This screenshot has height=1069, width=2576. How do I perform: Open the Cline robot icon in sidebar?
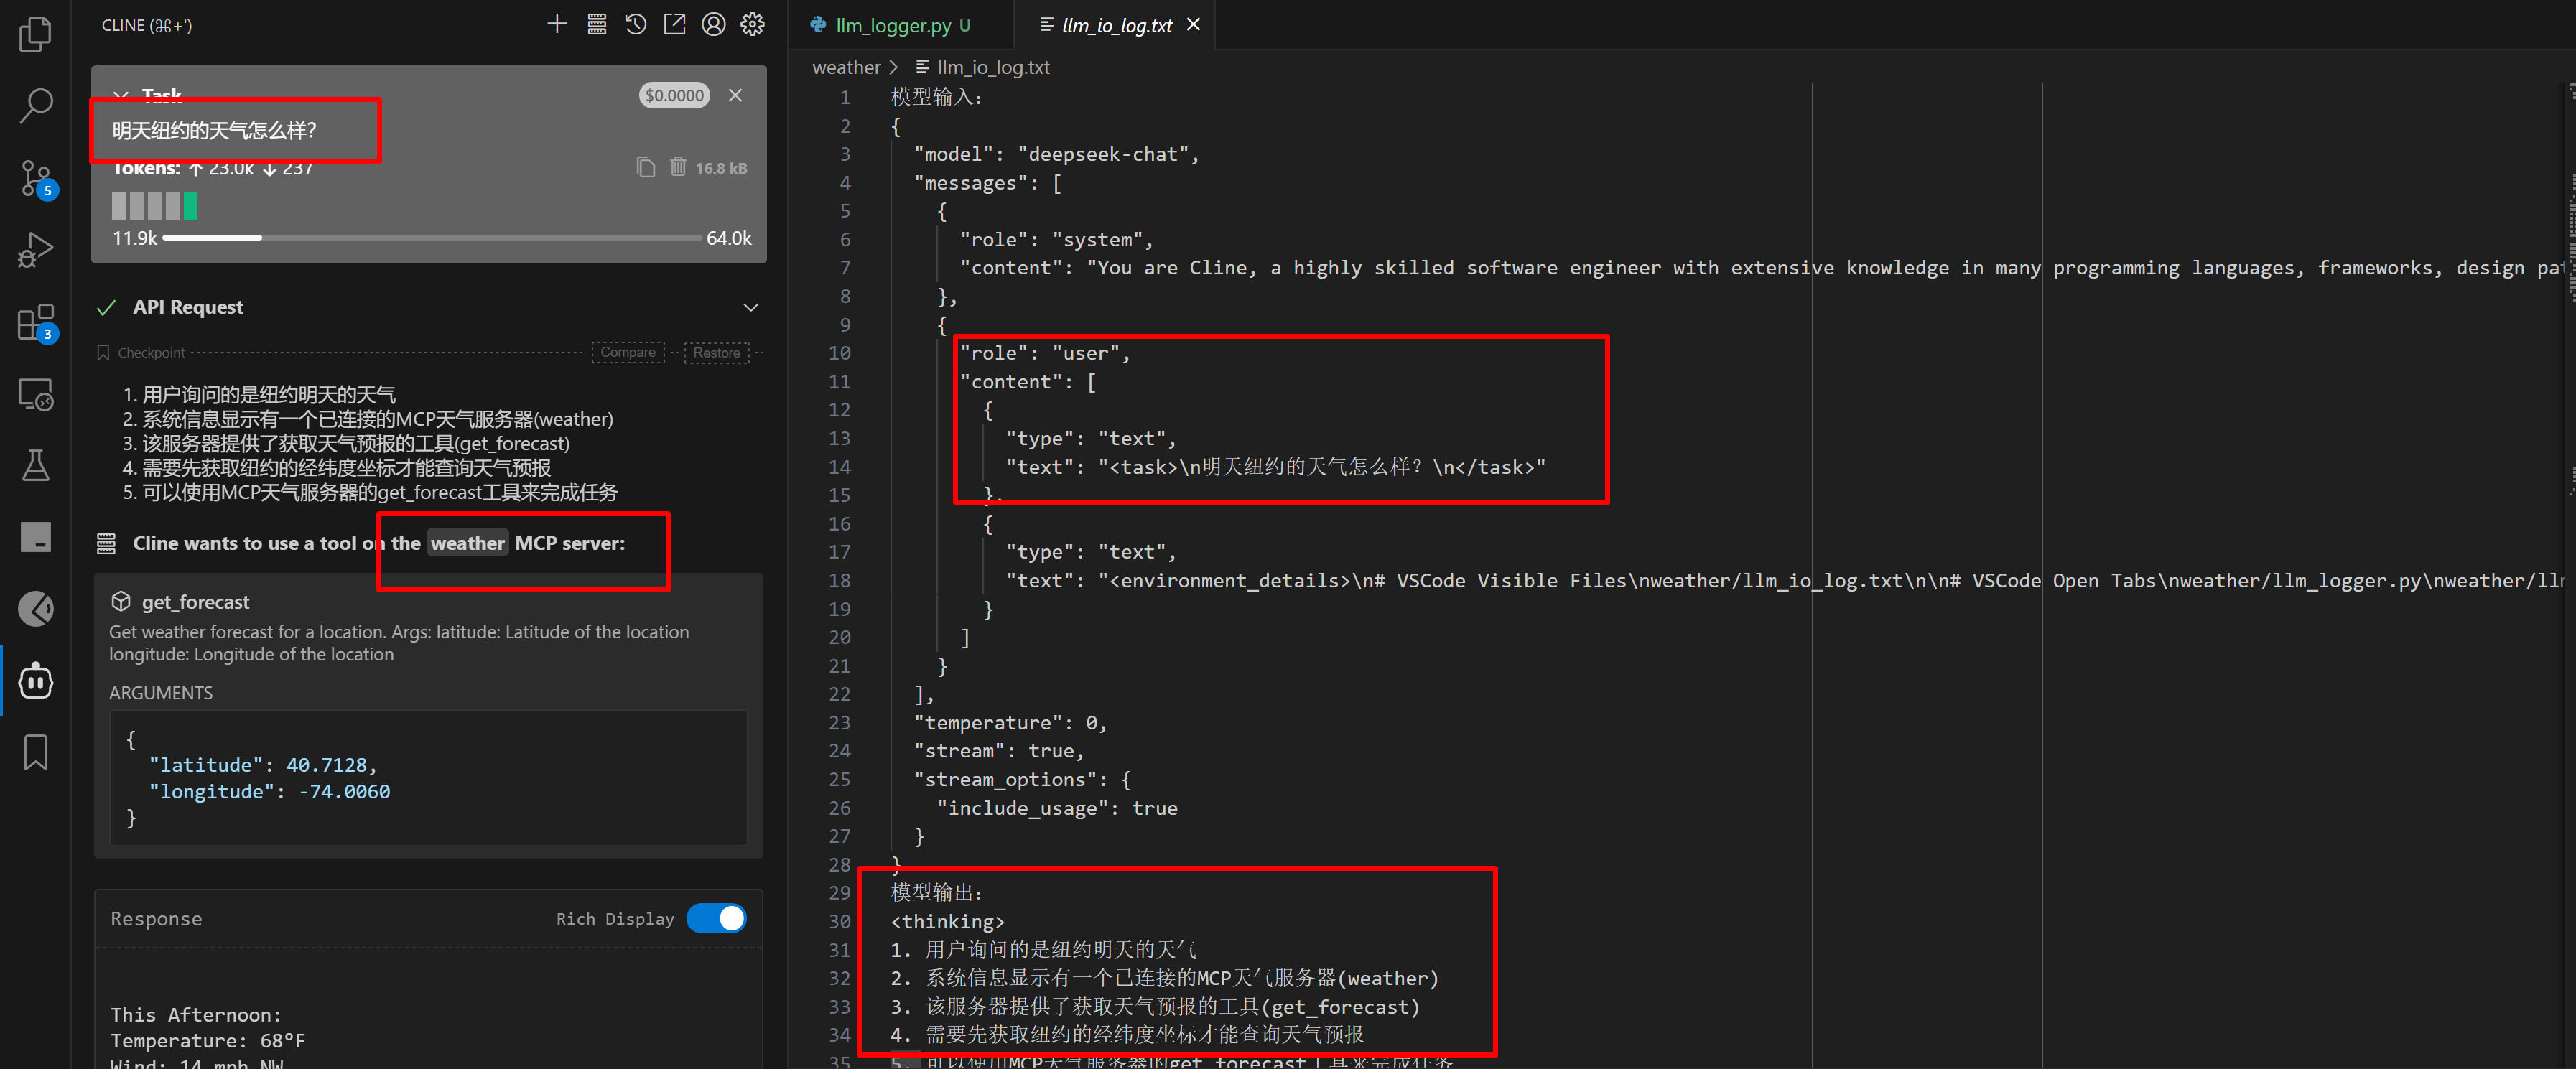tap(36, 681)
